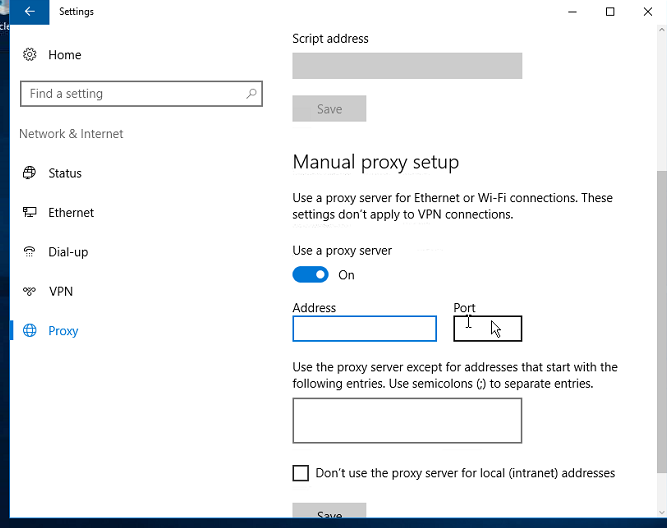This screenshot has width=667, height=528.
Task: Click the Status globe icon
Action: point(29,173)
